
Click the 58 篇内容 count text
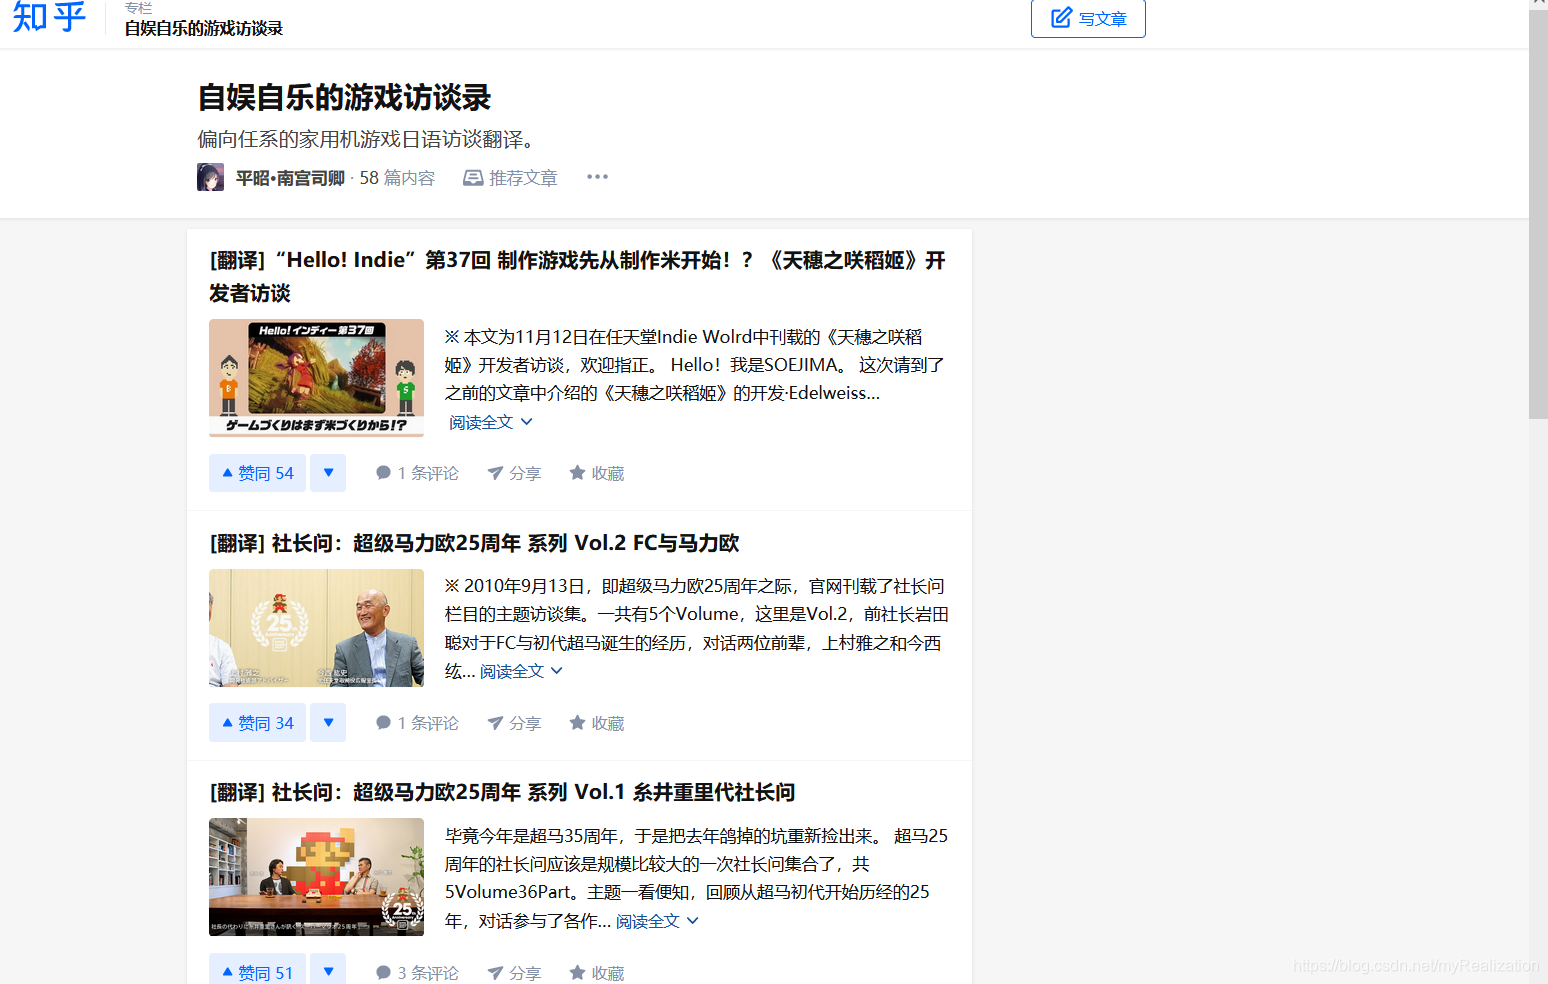coord(397,178)
